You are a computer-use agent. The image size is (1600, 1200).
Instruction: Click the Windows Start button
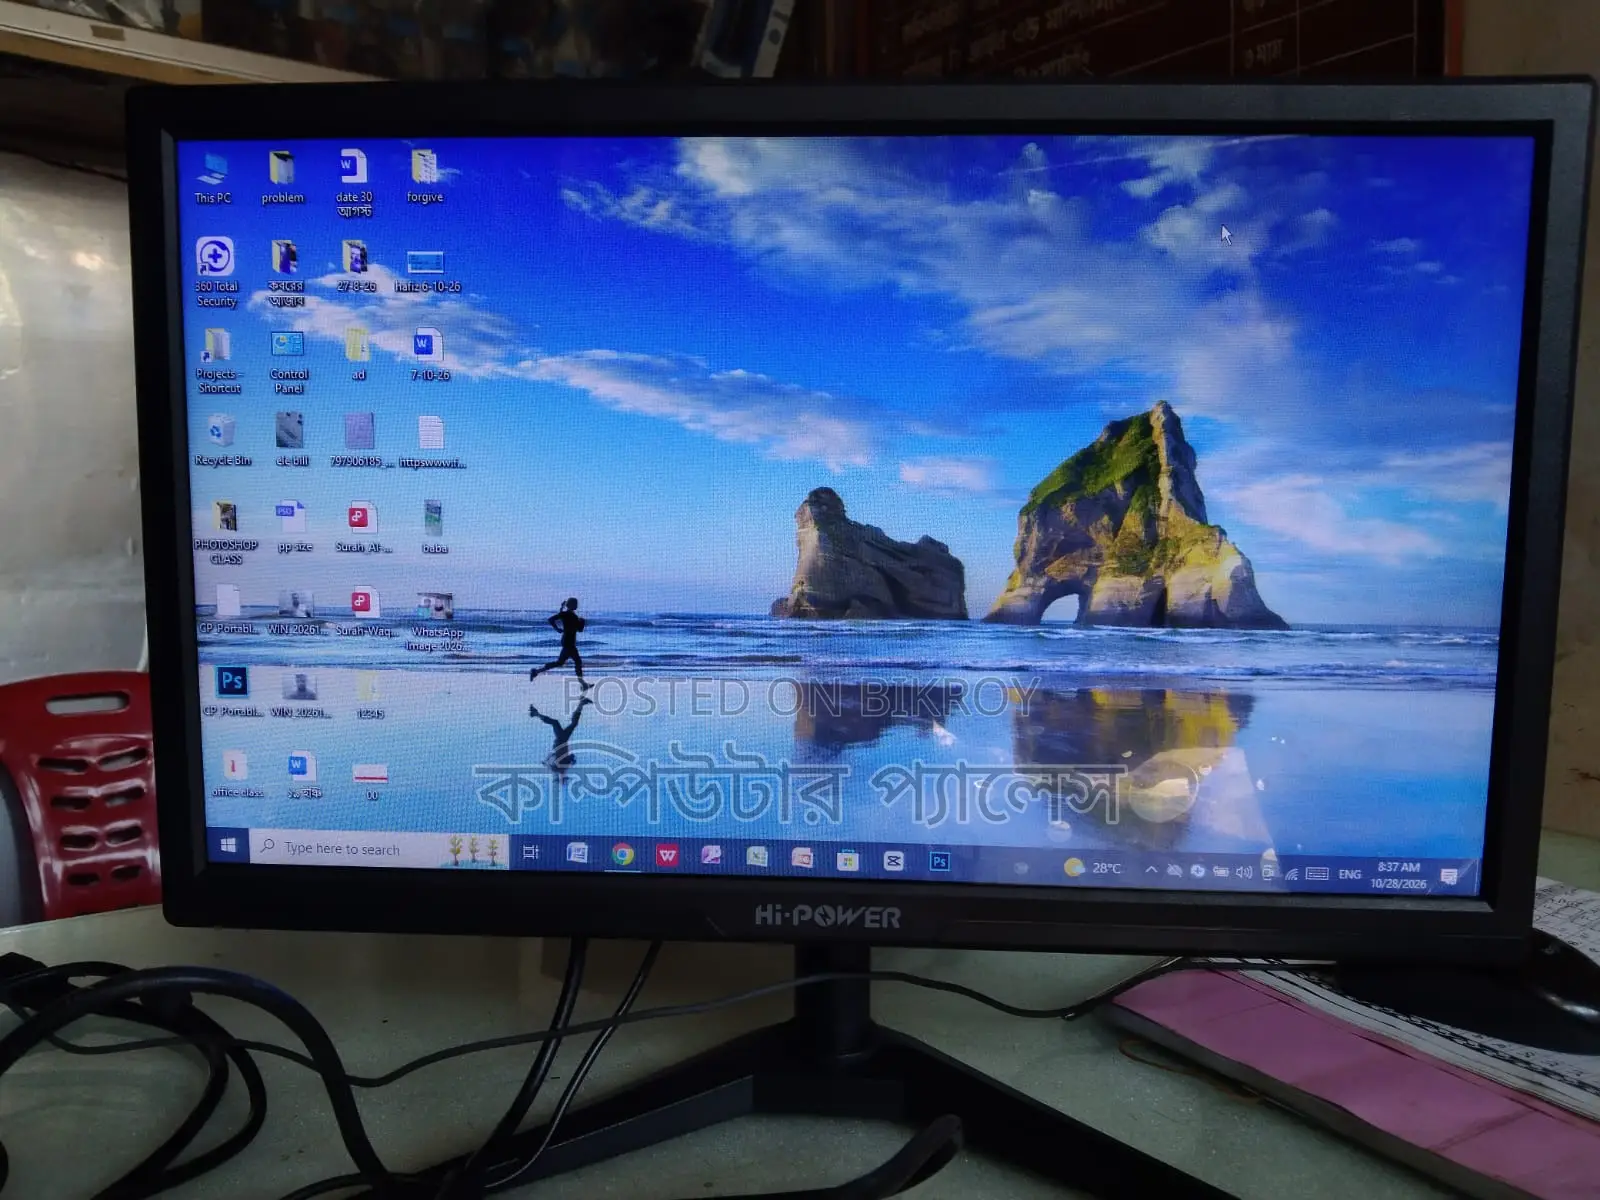click(228, 846)
